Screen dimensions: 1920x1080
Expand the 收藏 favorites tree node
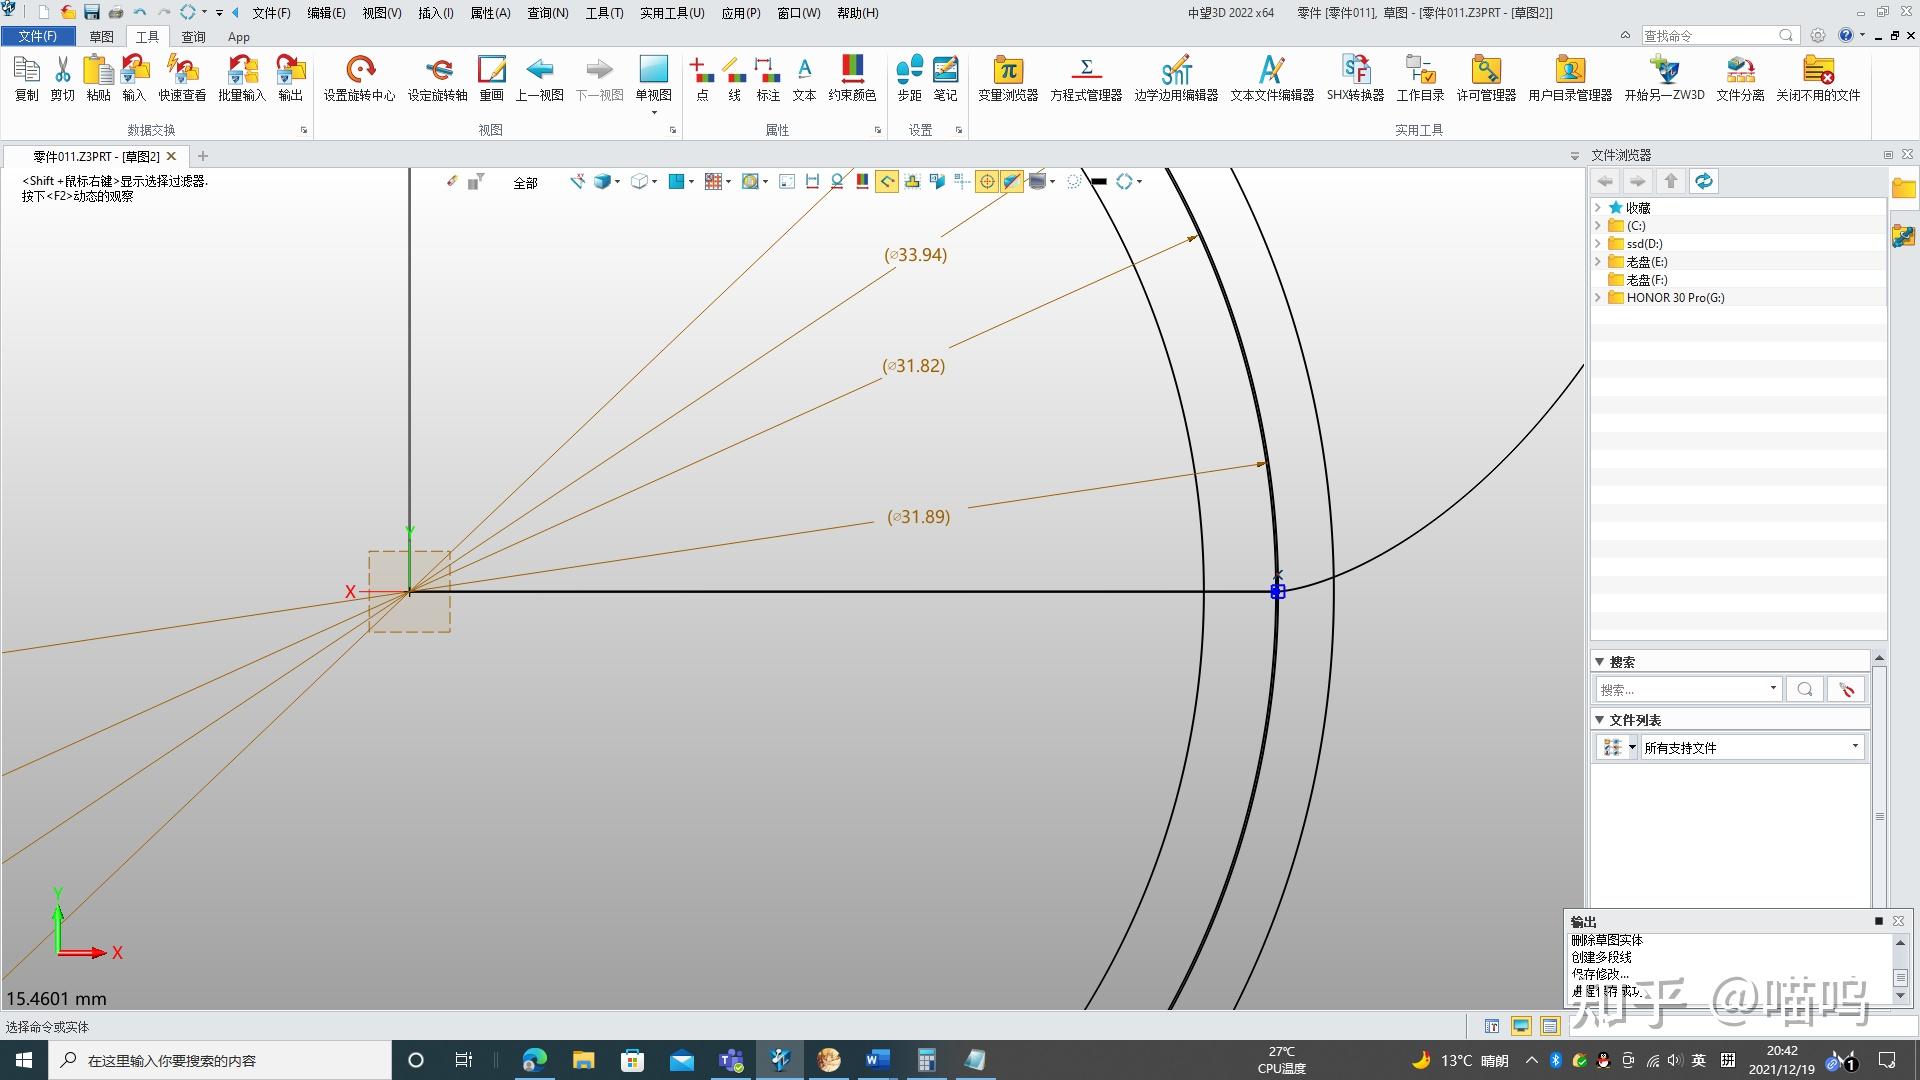point(1598,208)
